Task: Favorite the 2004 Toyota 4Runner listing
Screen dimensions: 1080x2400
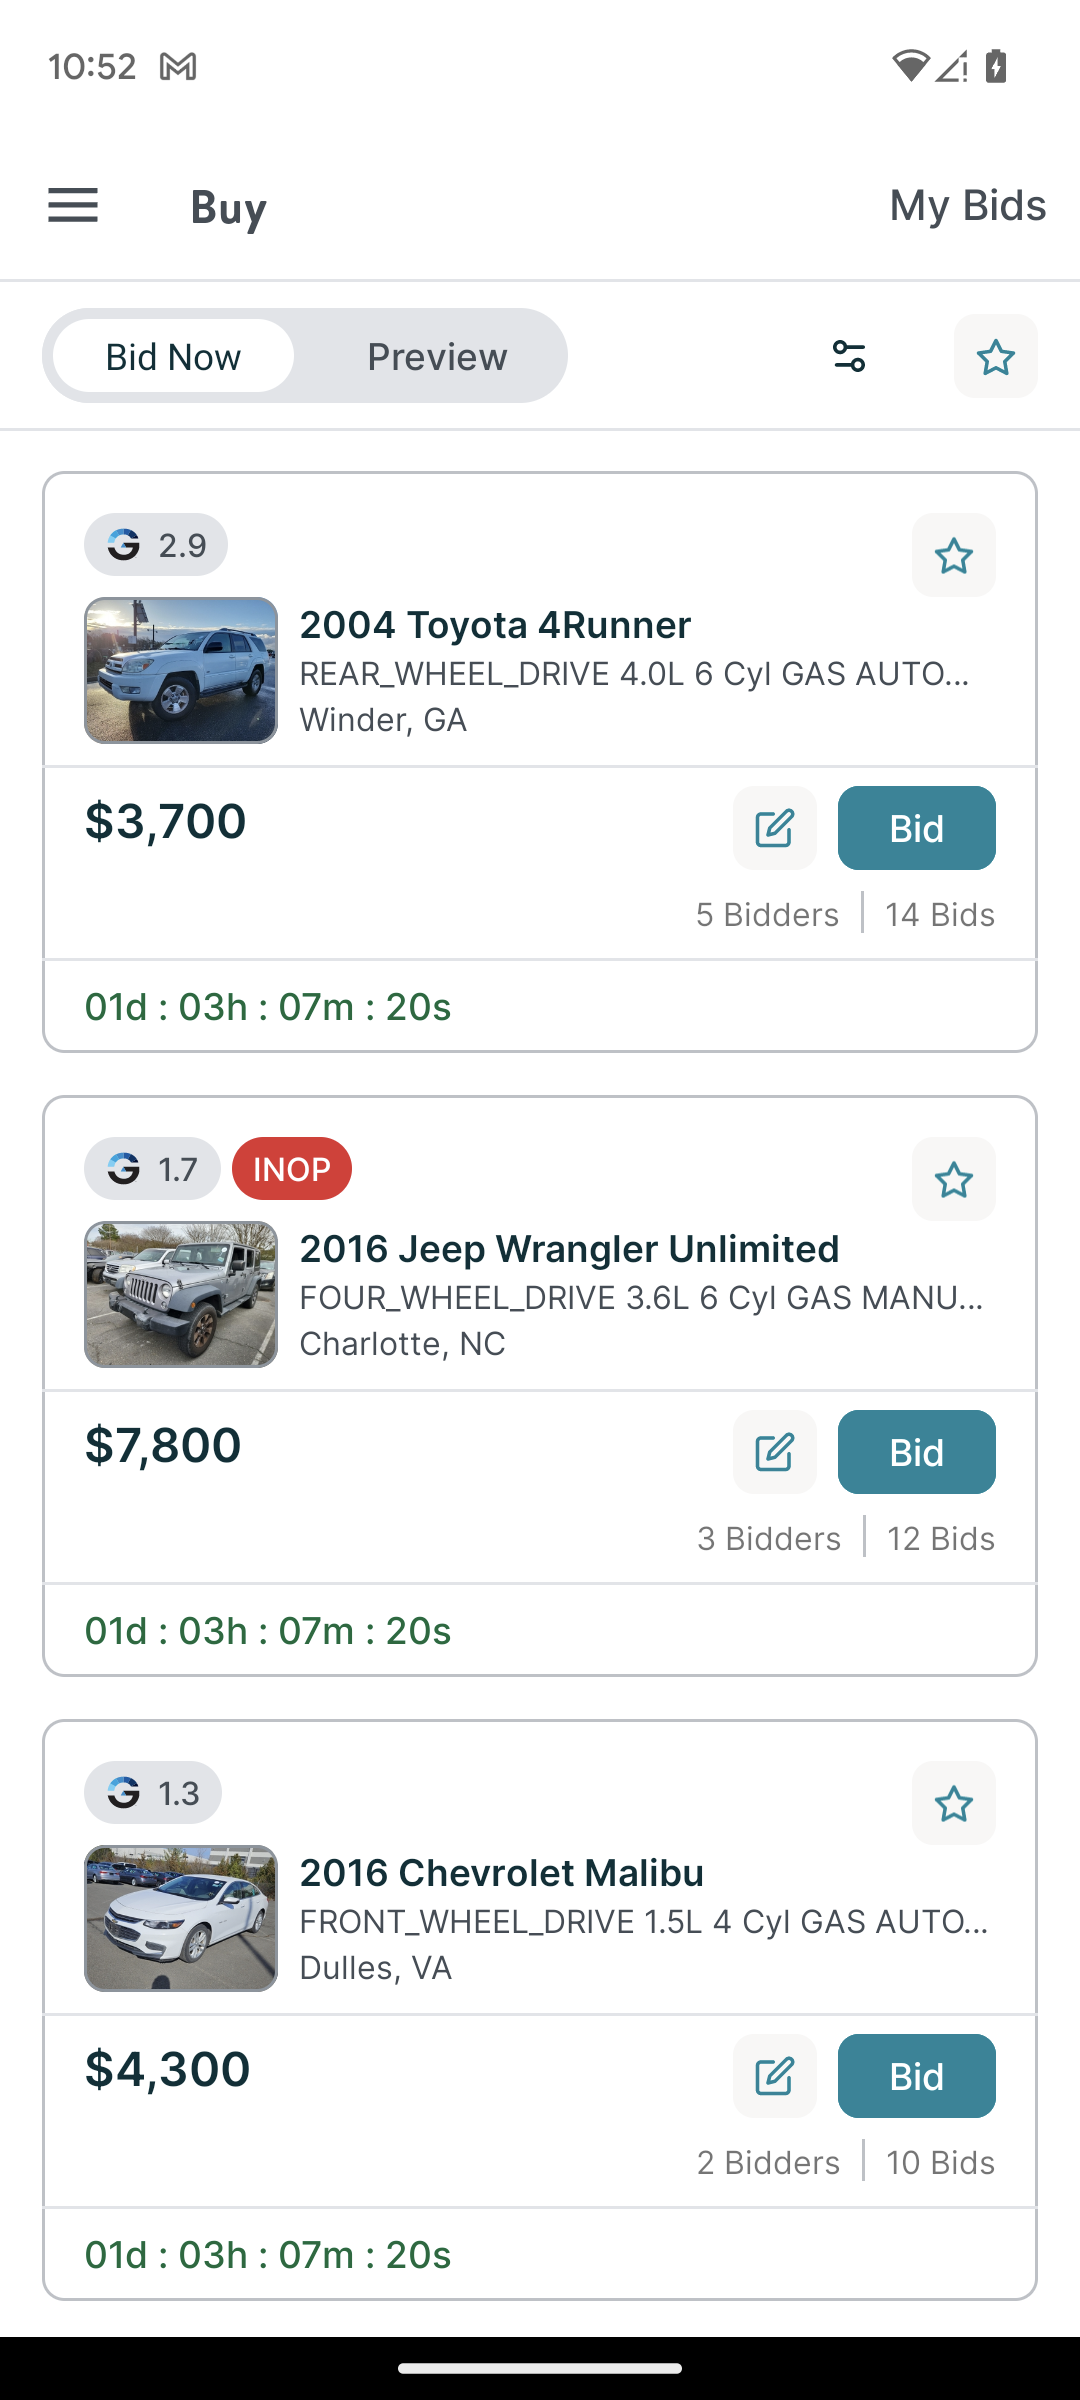Action: [x=953, y=555]
